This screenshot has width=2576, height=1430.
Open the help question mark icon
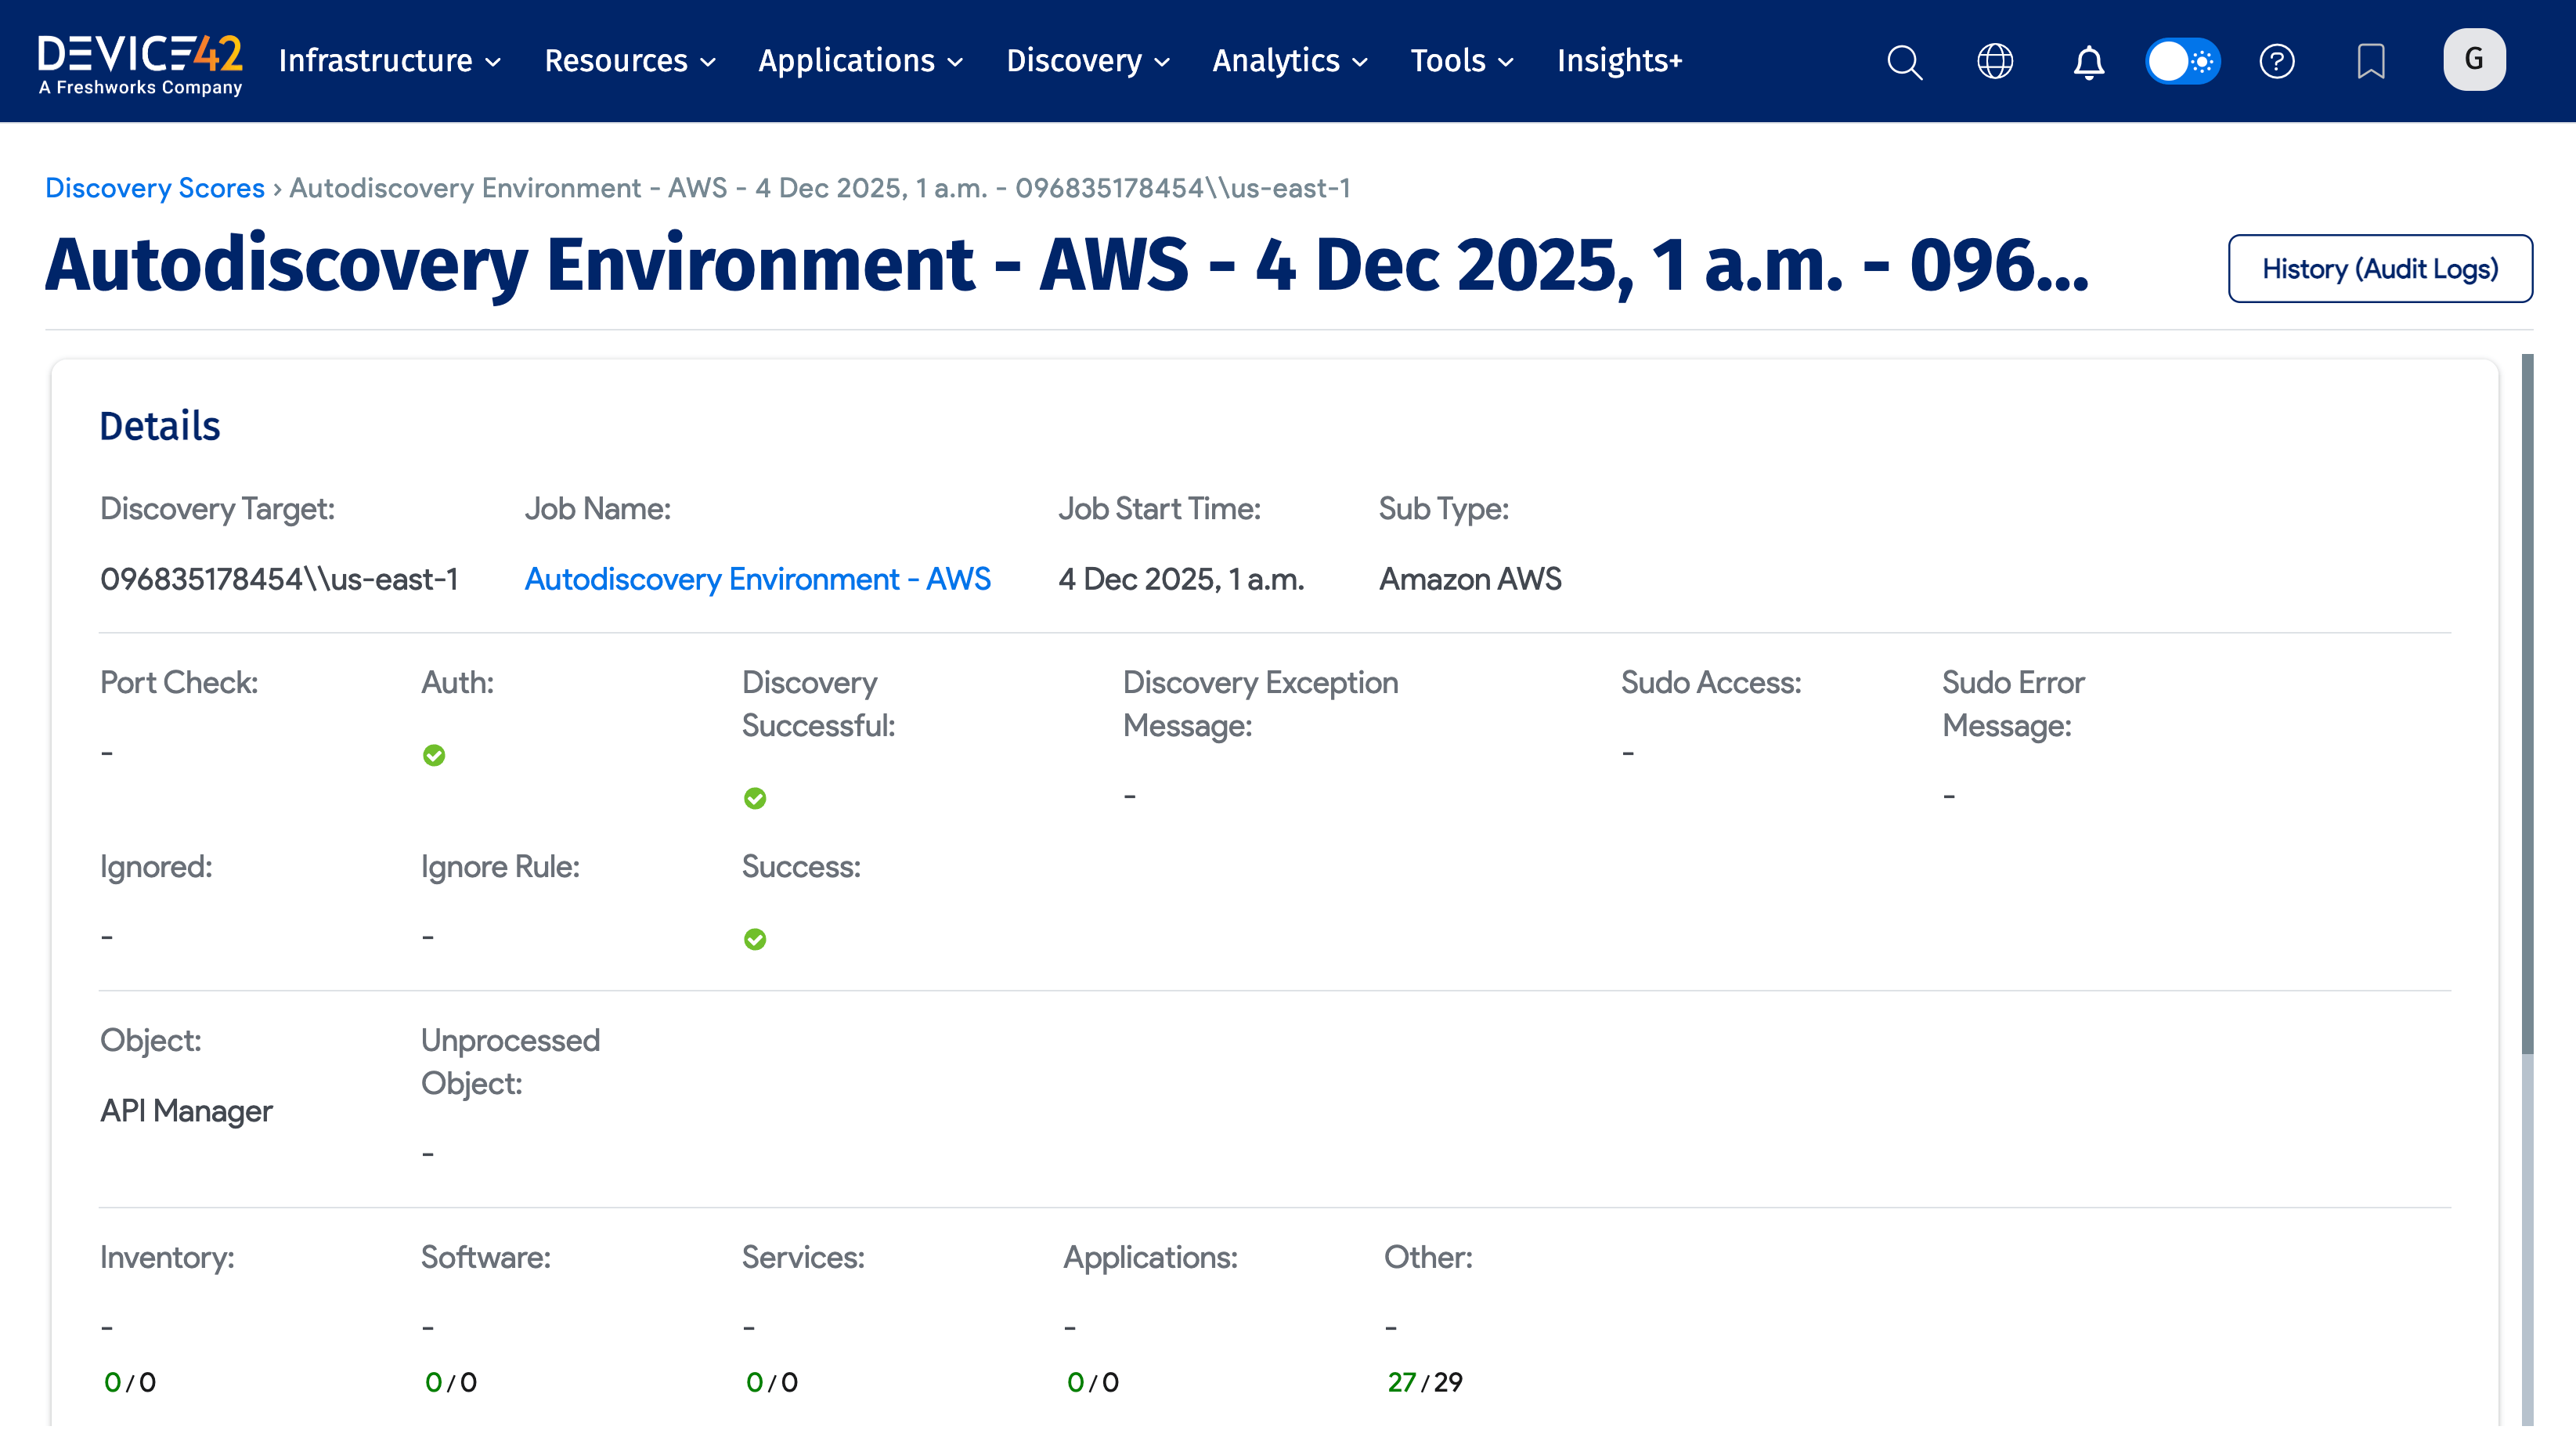pos(2277,61)
